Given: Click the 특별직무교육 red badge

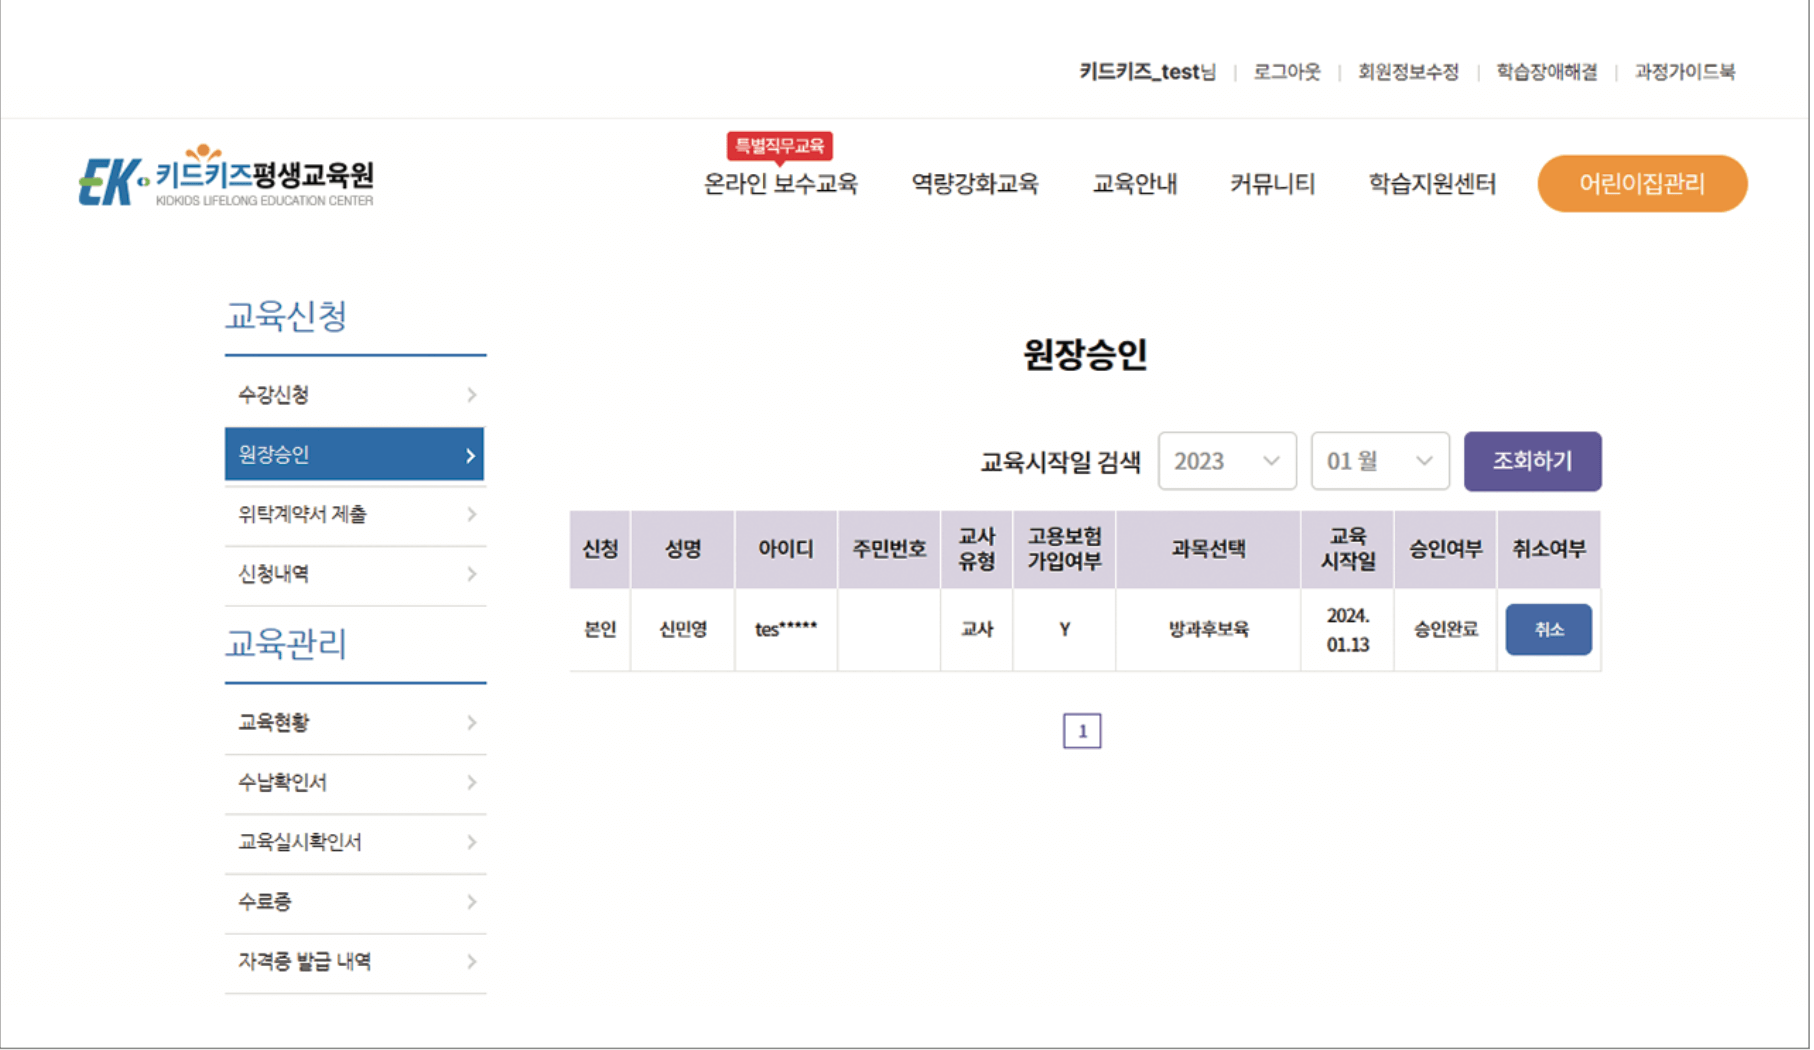Looking at the screenshot, I should click(x=780, y=144).
